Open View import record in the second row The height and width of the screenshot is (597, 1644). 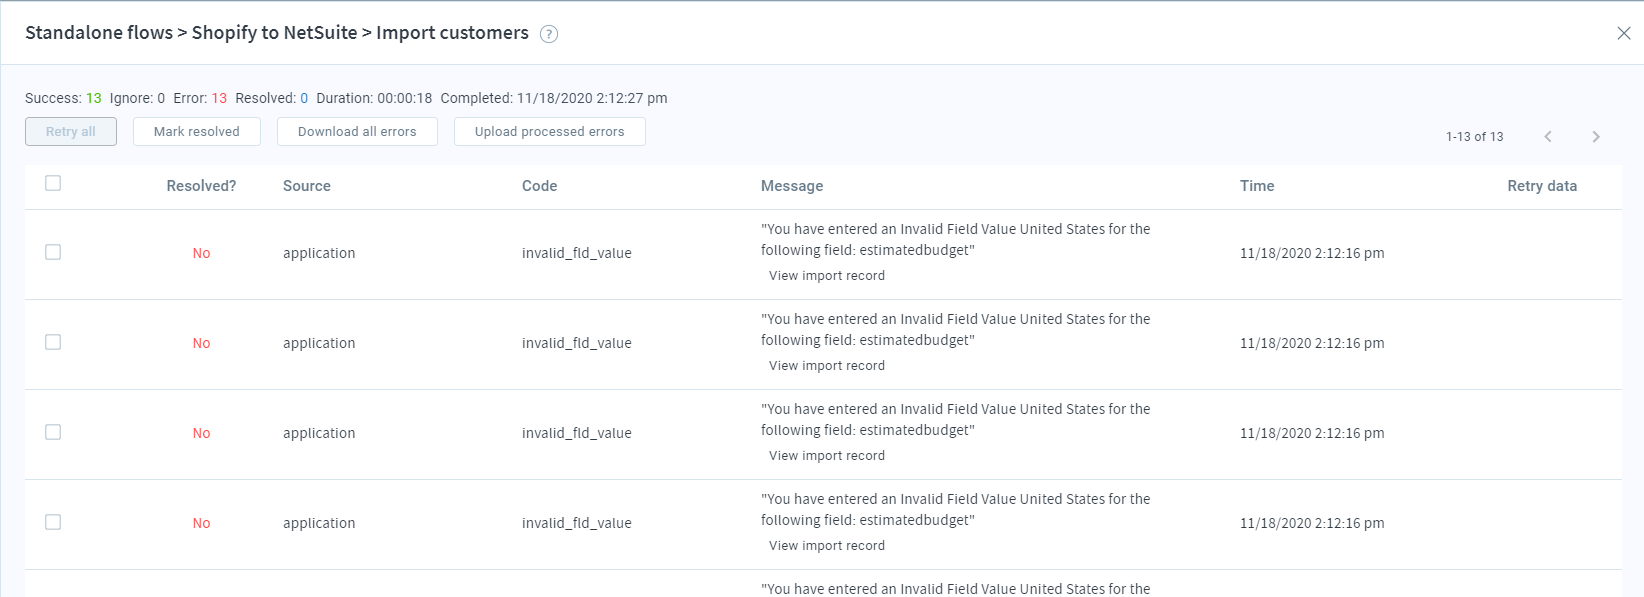click(827, 366)
